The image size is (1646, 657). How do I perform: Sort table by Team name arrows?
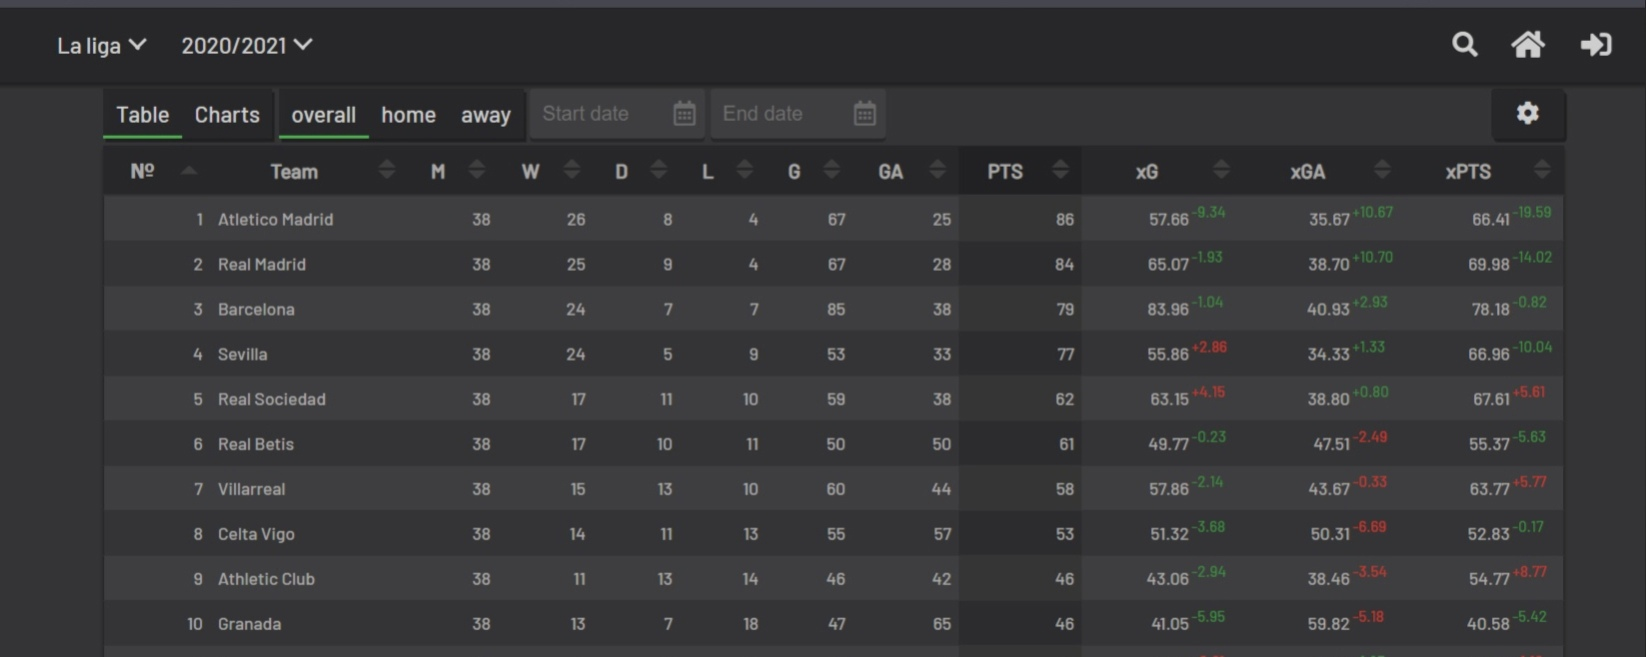click(386, 170)
